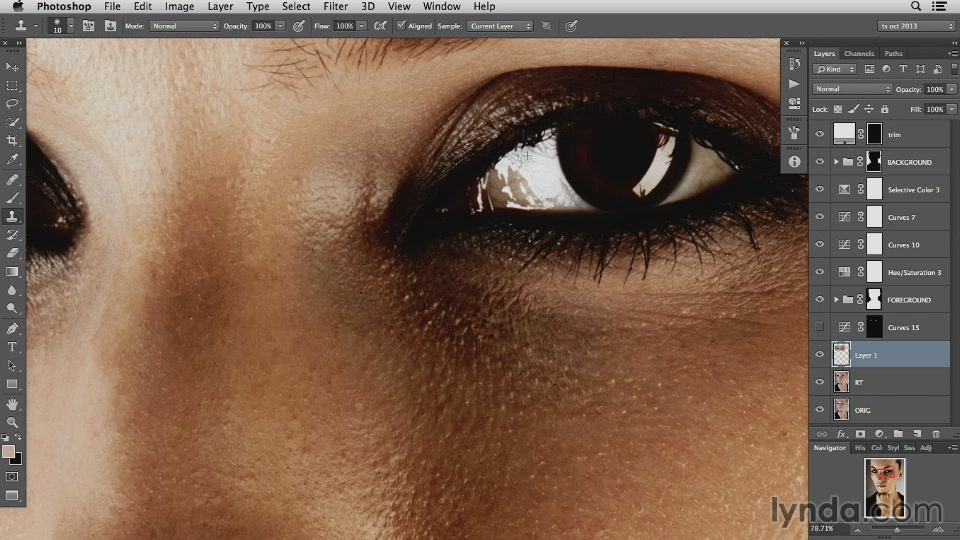Viewport: 960px width, 540px height.
Task: Expand the FOREGROUND layer group
Action: [836, 299]
